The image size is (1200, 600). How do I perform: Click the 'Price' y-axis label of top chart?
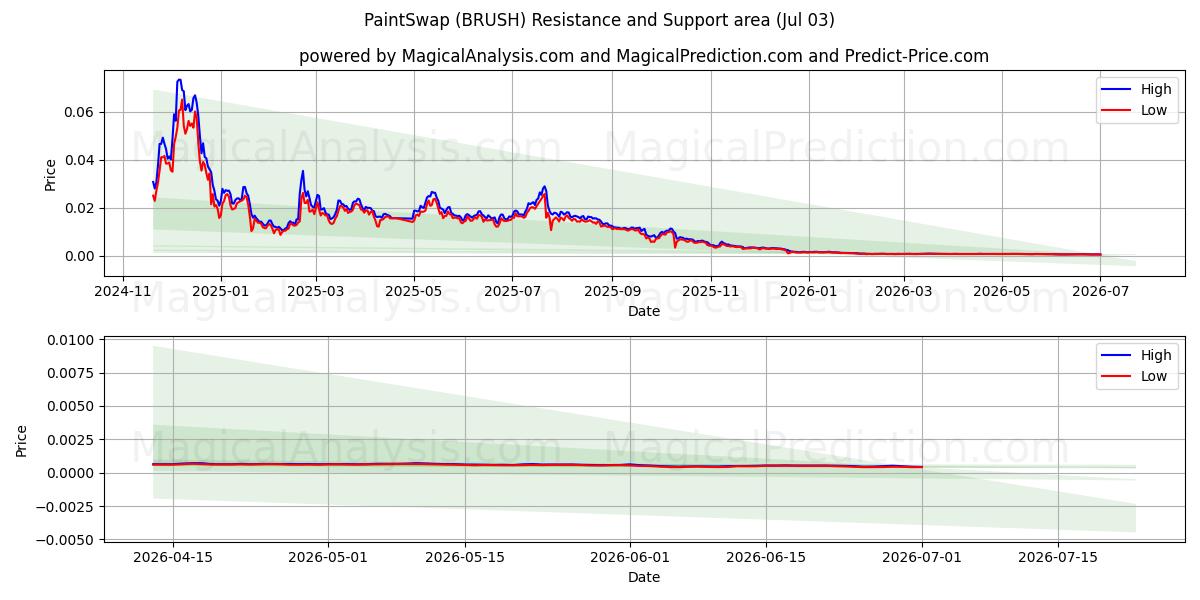point(50,174)
